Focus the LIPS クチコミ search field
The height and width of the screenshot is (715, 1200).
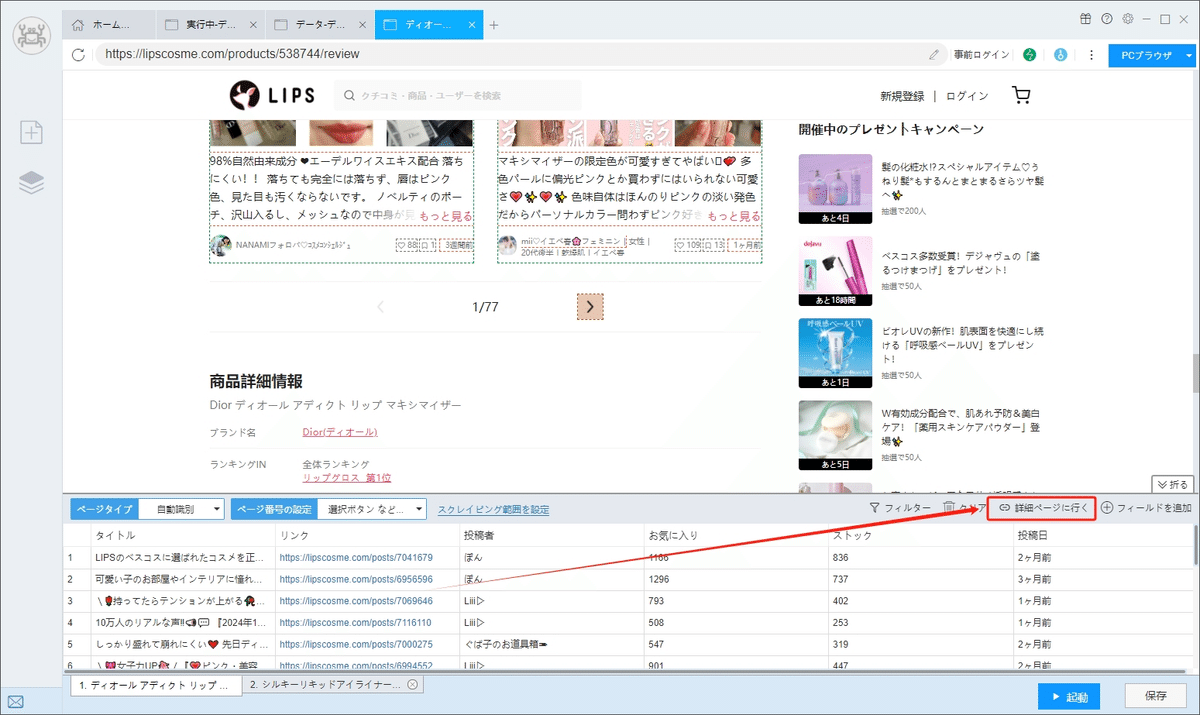[457, 95]
